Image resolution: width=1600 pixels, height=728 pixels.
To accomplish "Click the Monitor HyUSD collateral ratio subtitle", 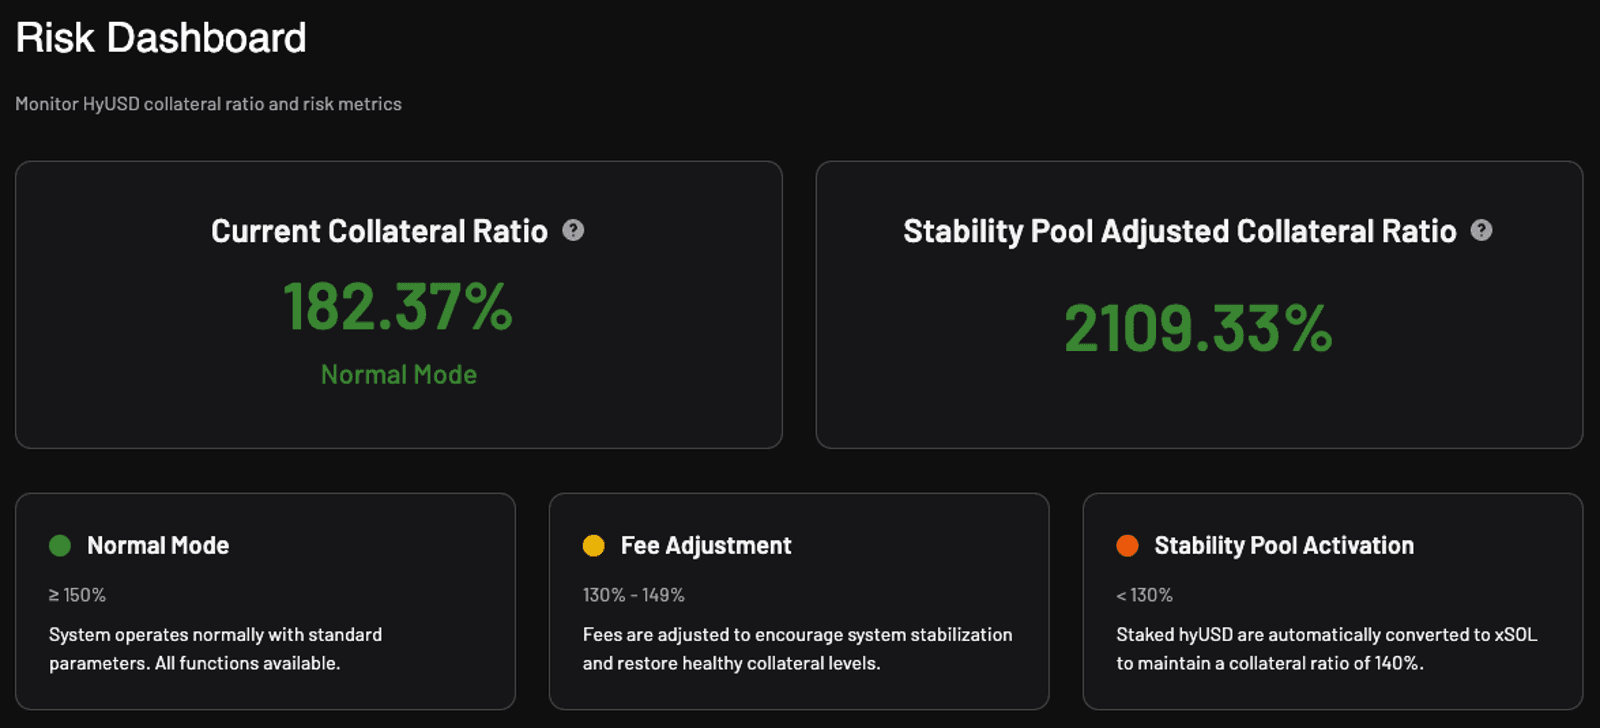I will [x=208, y=104].
